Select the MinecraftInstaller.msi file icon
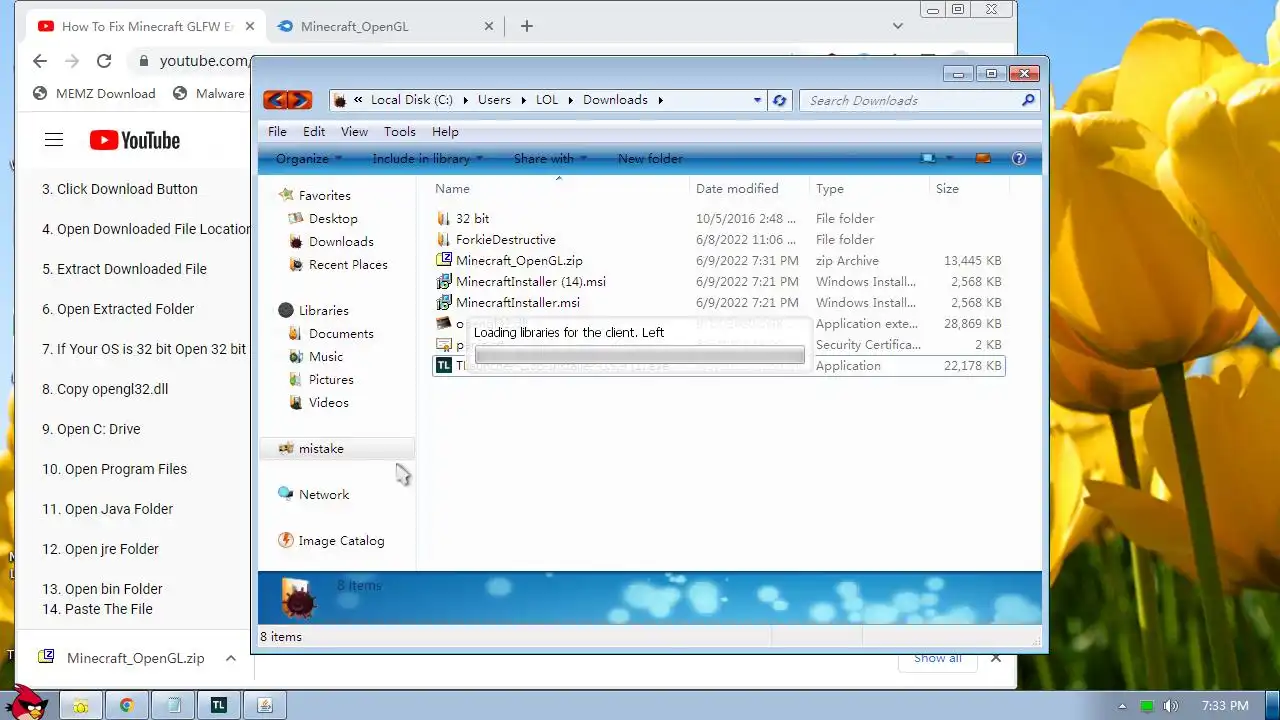Screen dimensions: 1280x720 coord(445,302)
